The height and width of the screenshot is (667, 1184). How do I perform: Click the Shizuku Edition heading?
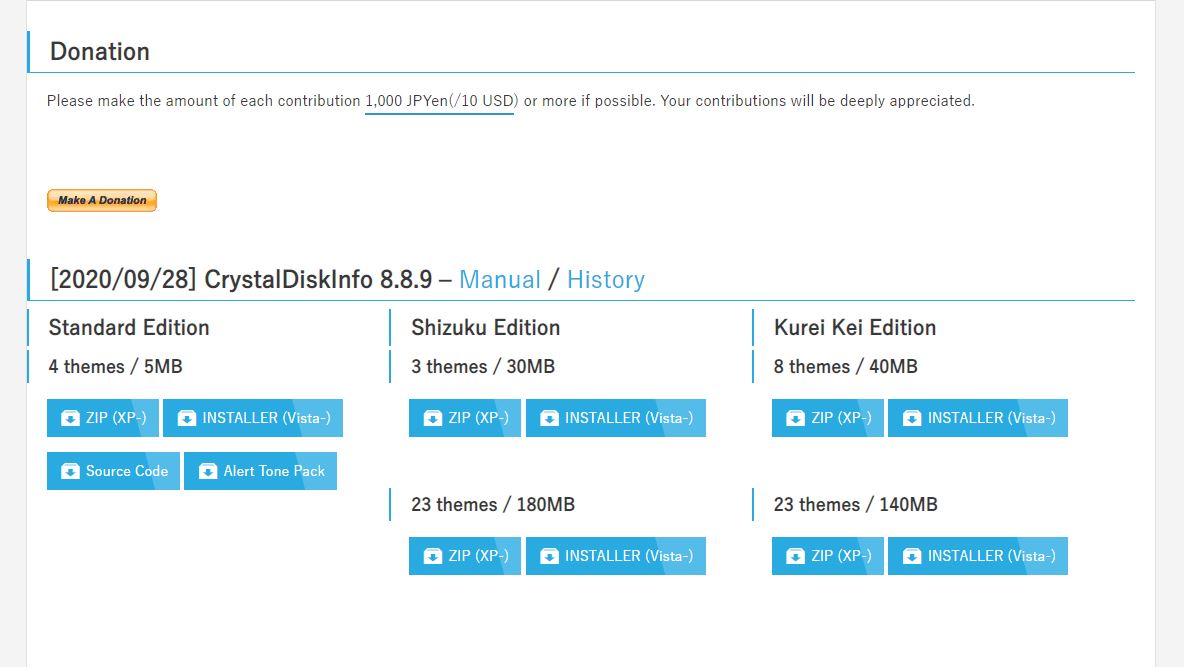(486, 327)
